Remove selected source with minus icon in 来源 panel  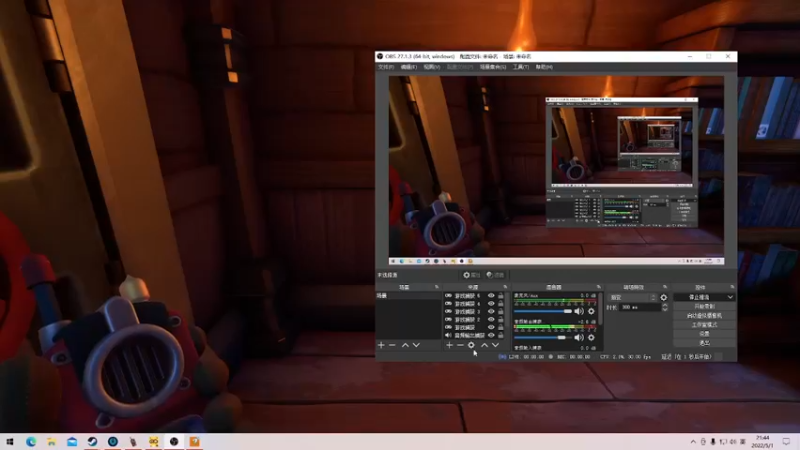[460, 345]
